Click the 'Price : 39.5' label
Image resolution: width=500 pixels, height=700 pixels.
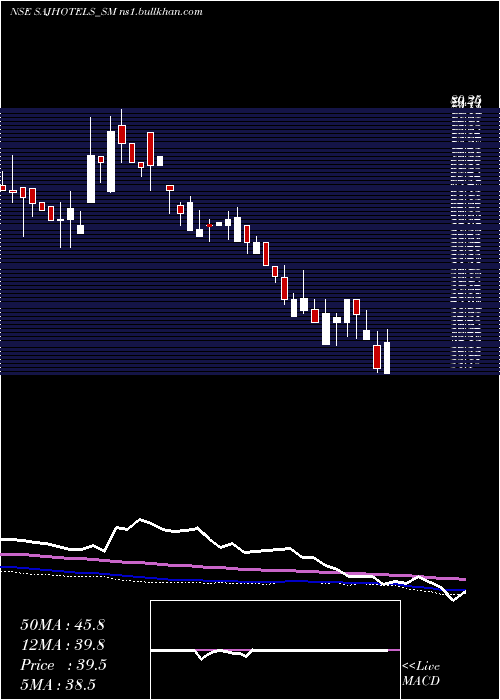(x=63, y=665)
